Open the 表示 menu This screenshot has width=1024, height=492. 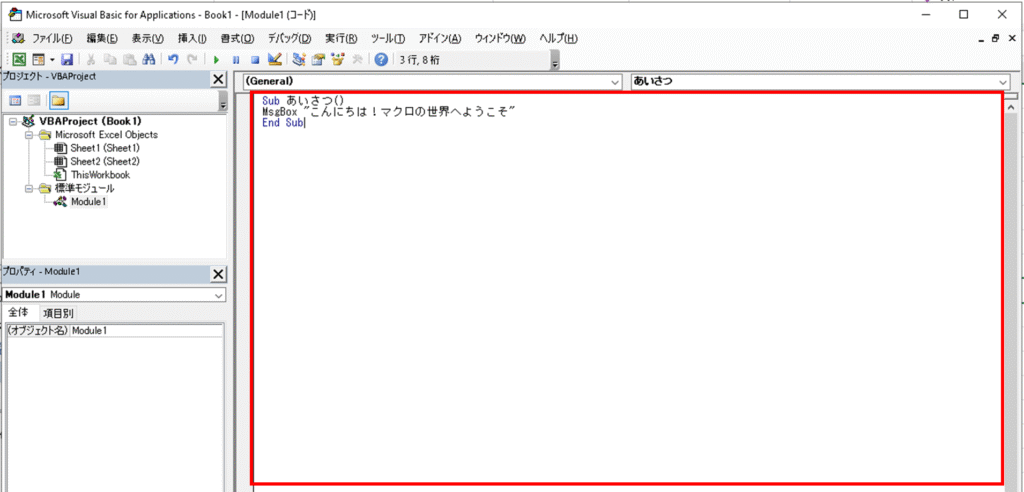[x=147, y=39]
